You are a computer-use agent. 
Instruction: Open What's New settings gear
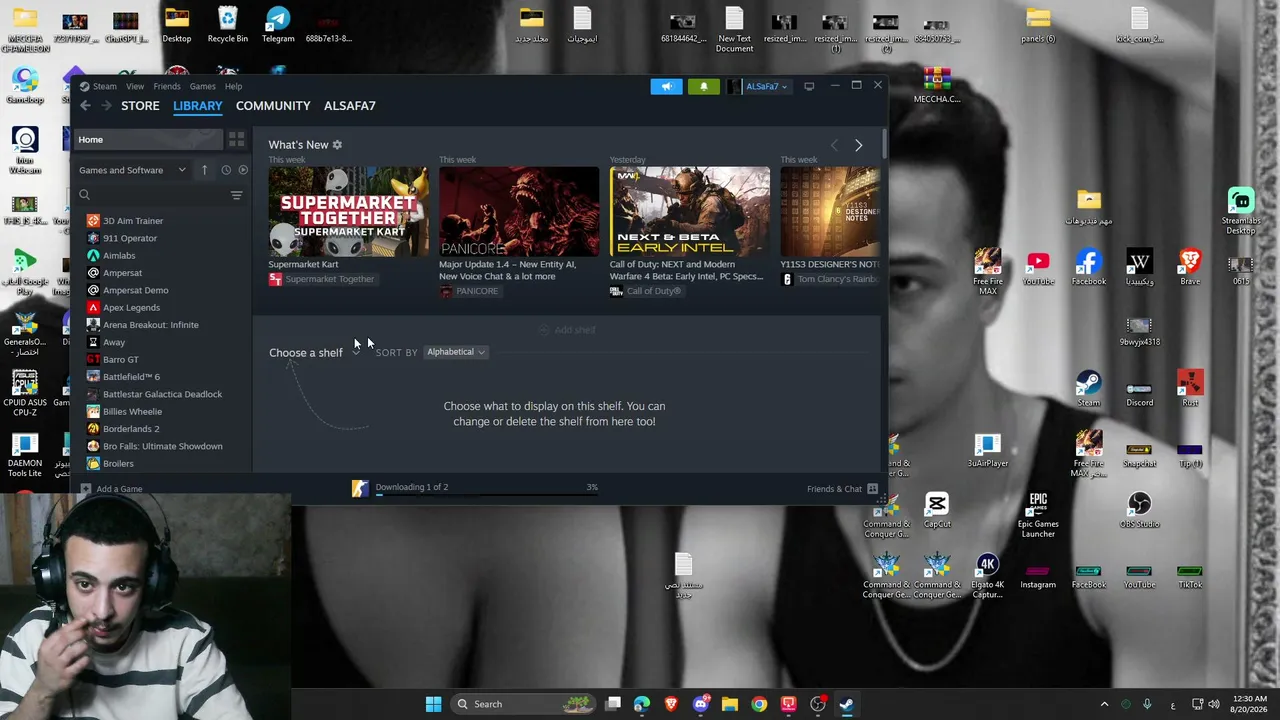pyautogui.click(x=337, y=145)
